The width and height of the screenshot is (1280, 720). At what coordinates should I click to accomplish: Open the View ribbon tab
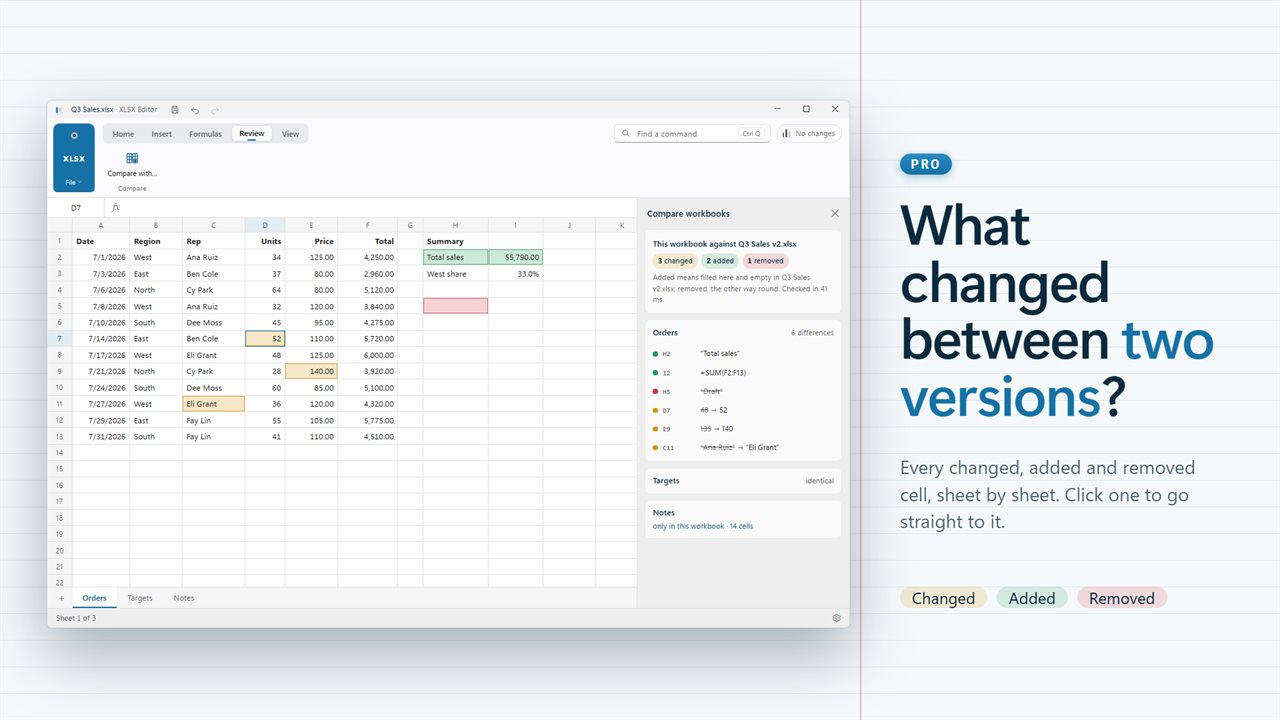tap(290, 134)
